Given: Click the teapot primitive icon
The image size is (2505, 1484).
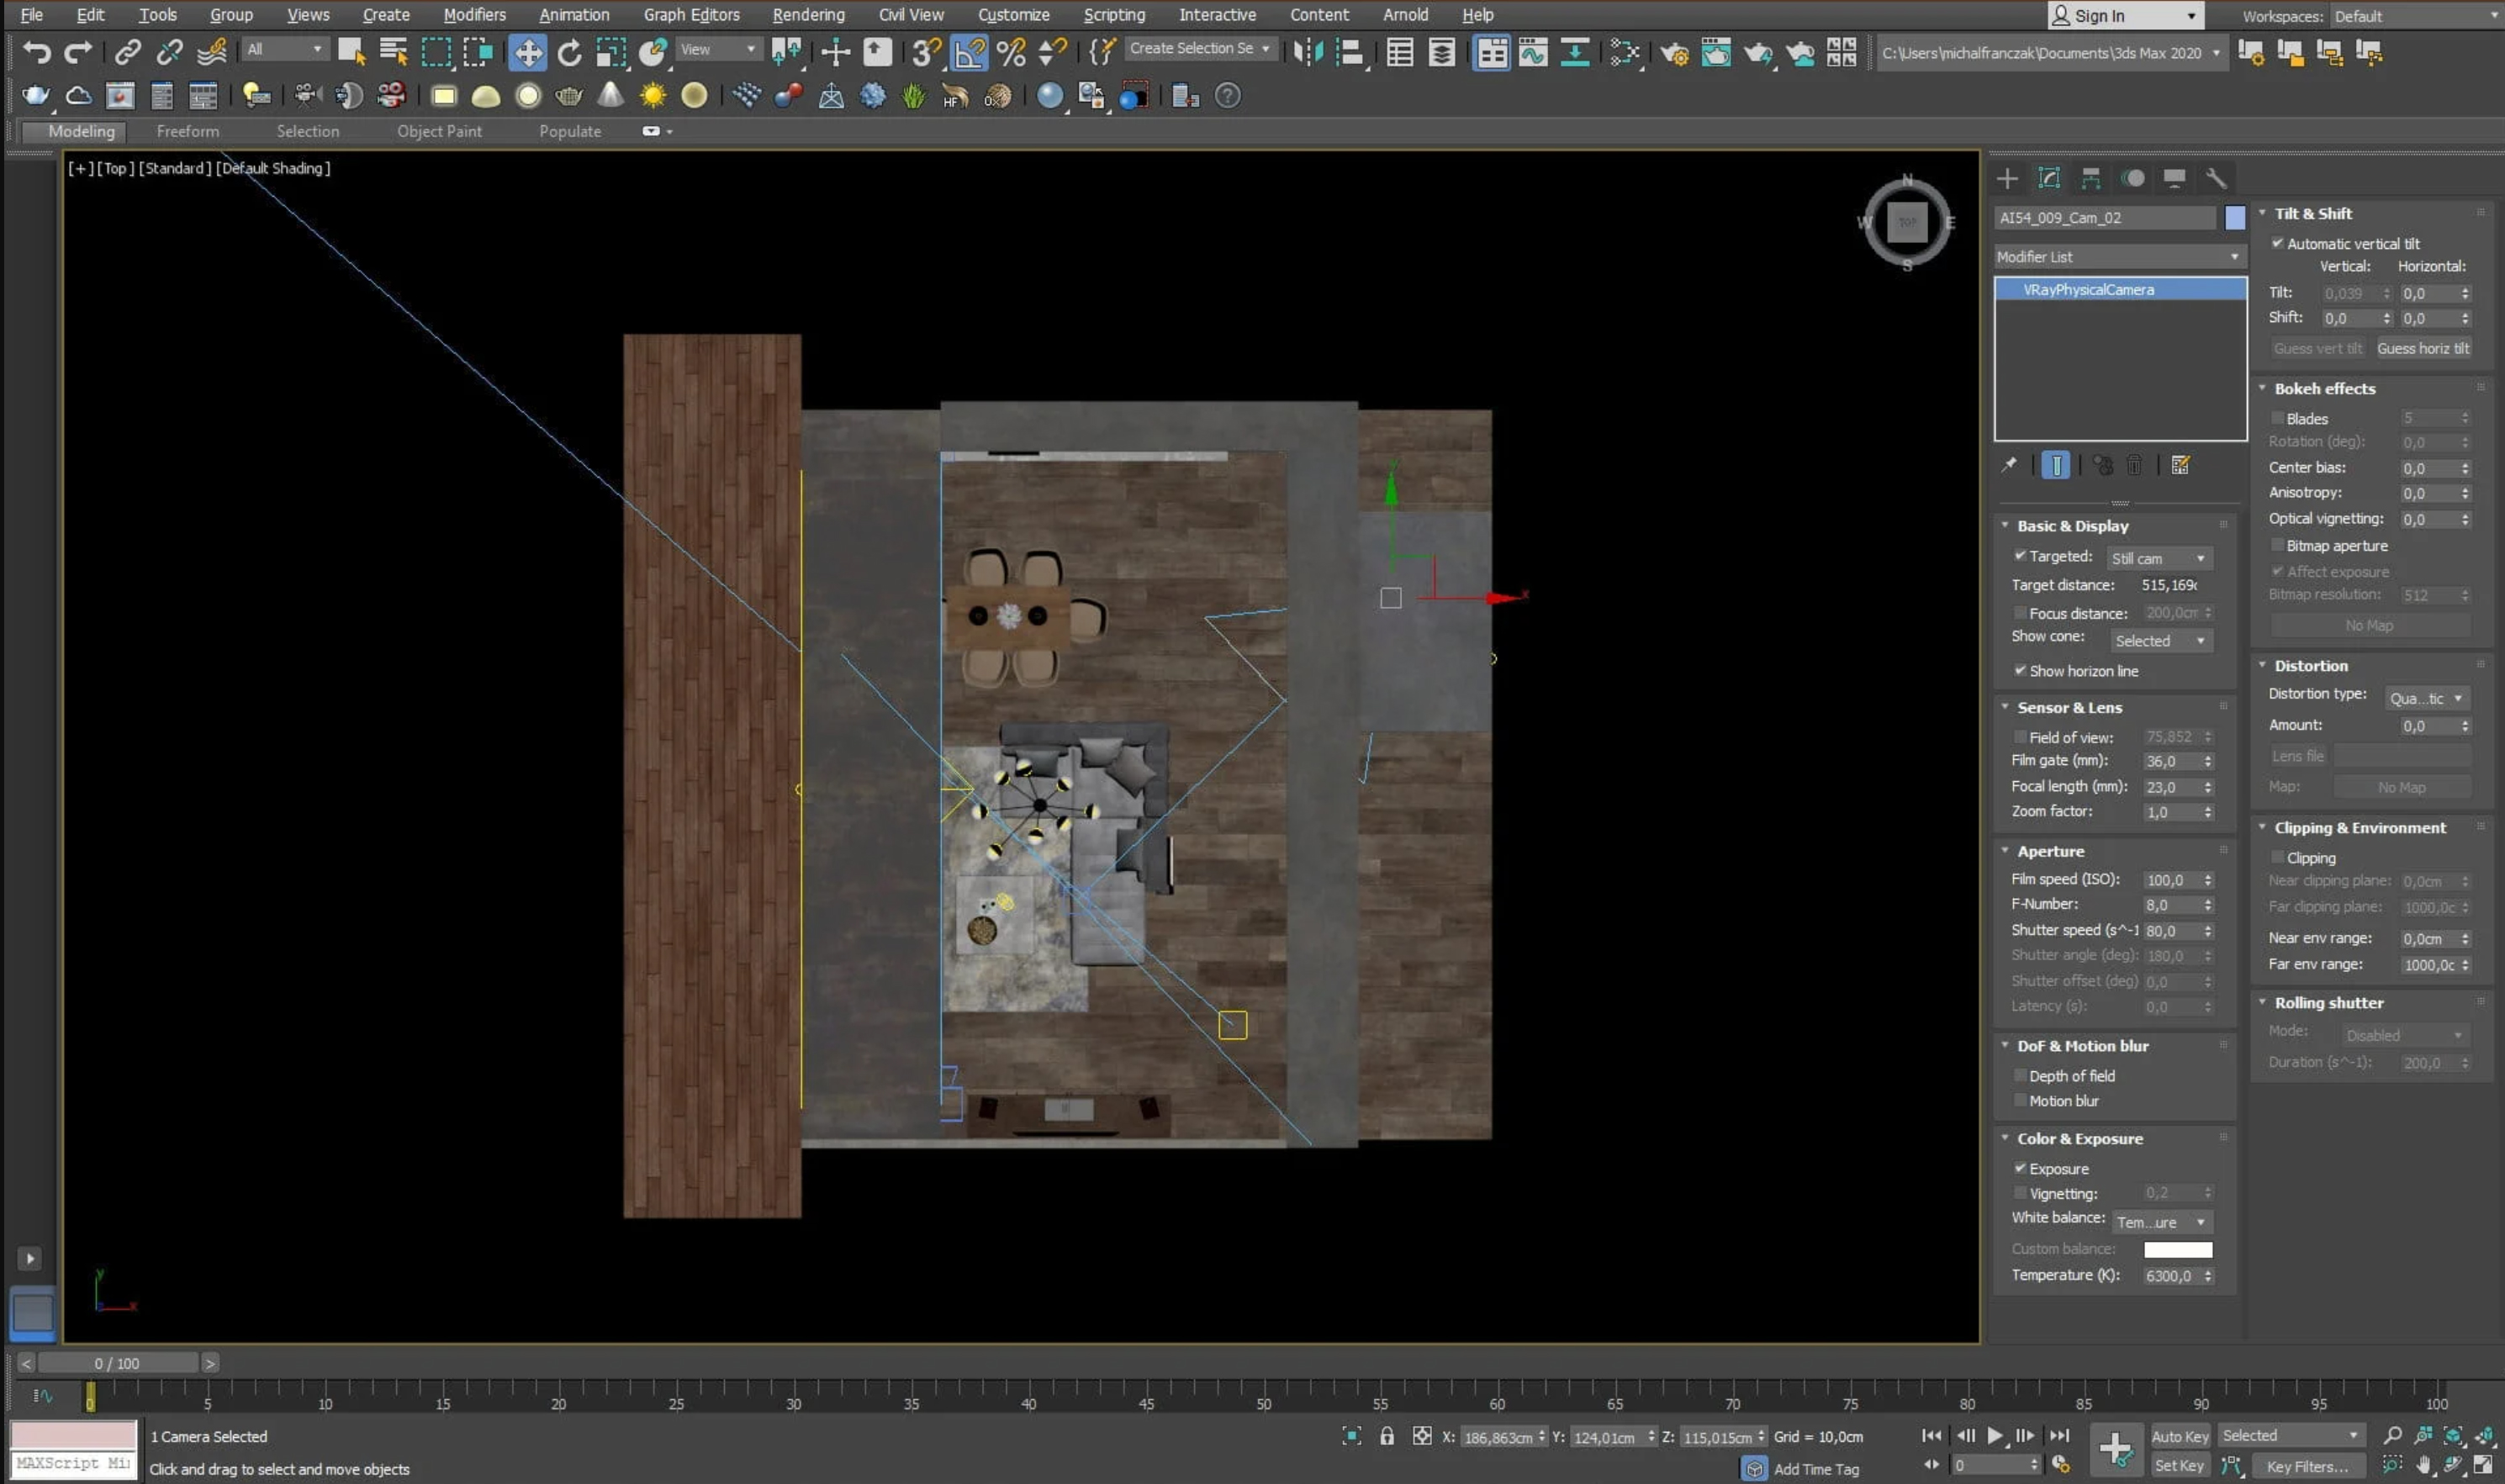Looking at the screenshot, I should tap(36, 96).
